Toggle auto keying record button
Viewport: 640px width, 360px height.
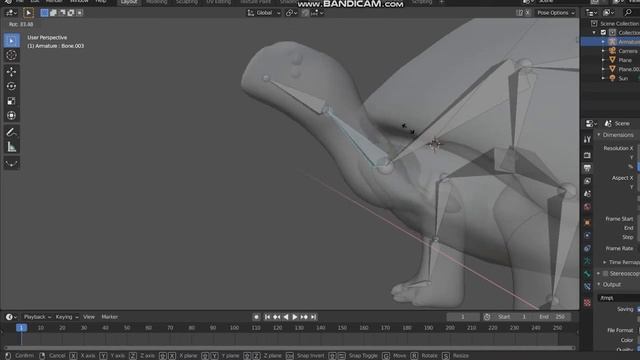coord(256,317)
